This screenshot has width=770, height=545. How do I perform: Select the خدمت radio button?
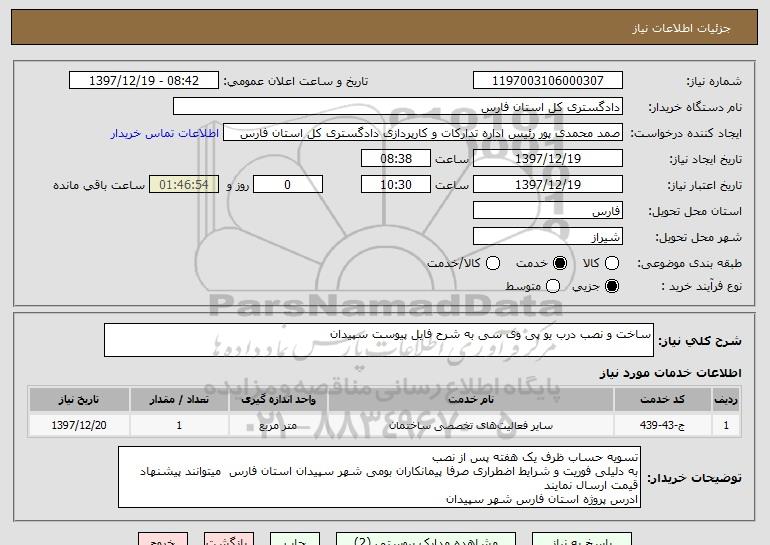[x=560, y=263]
